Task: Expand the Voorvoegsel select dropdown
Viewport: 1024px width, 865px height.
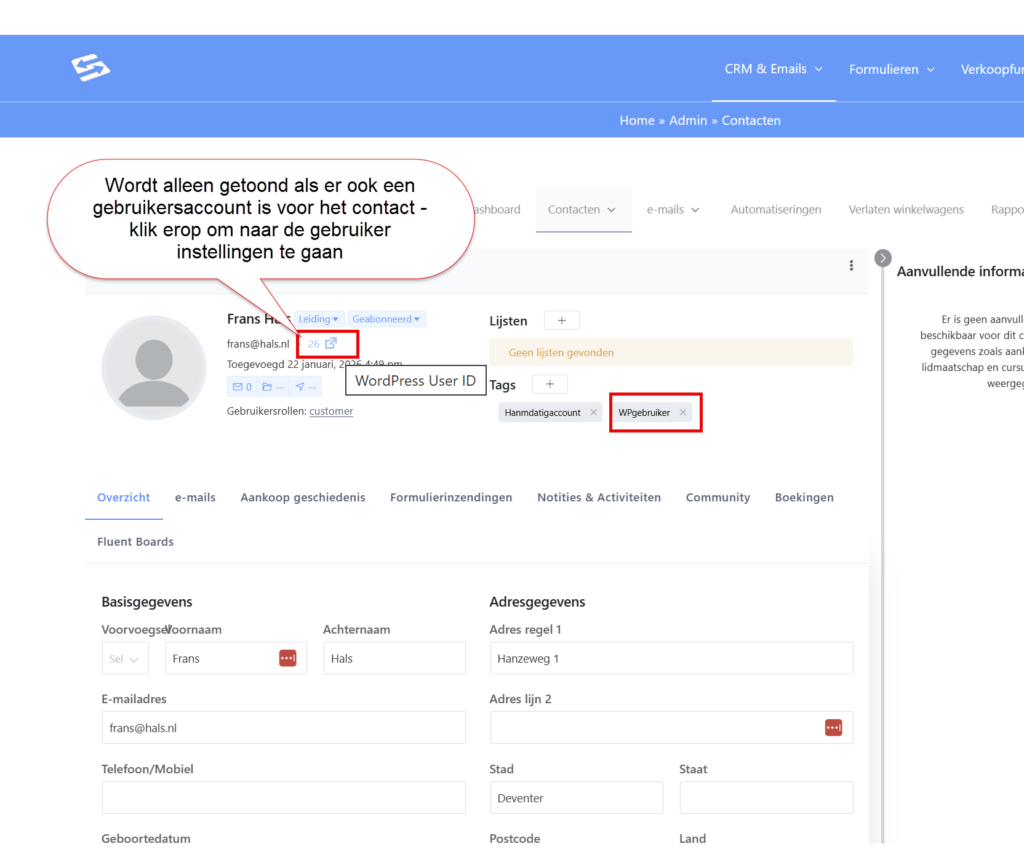Action: pyautogui.click(x=125, y=659)
